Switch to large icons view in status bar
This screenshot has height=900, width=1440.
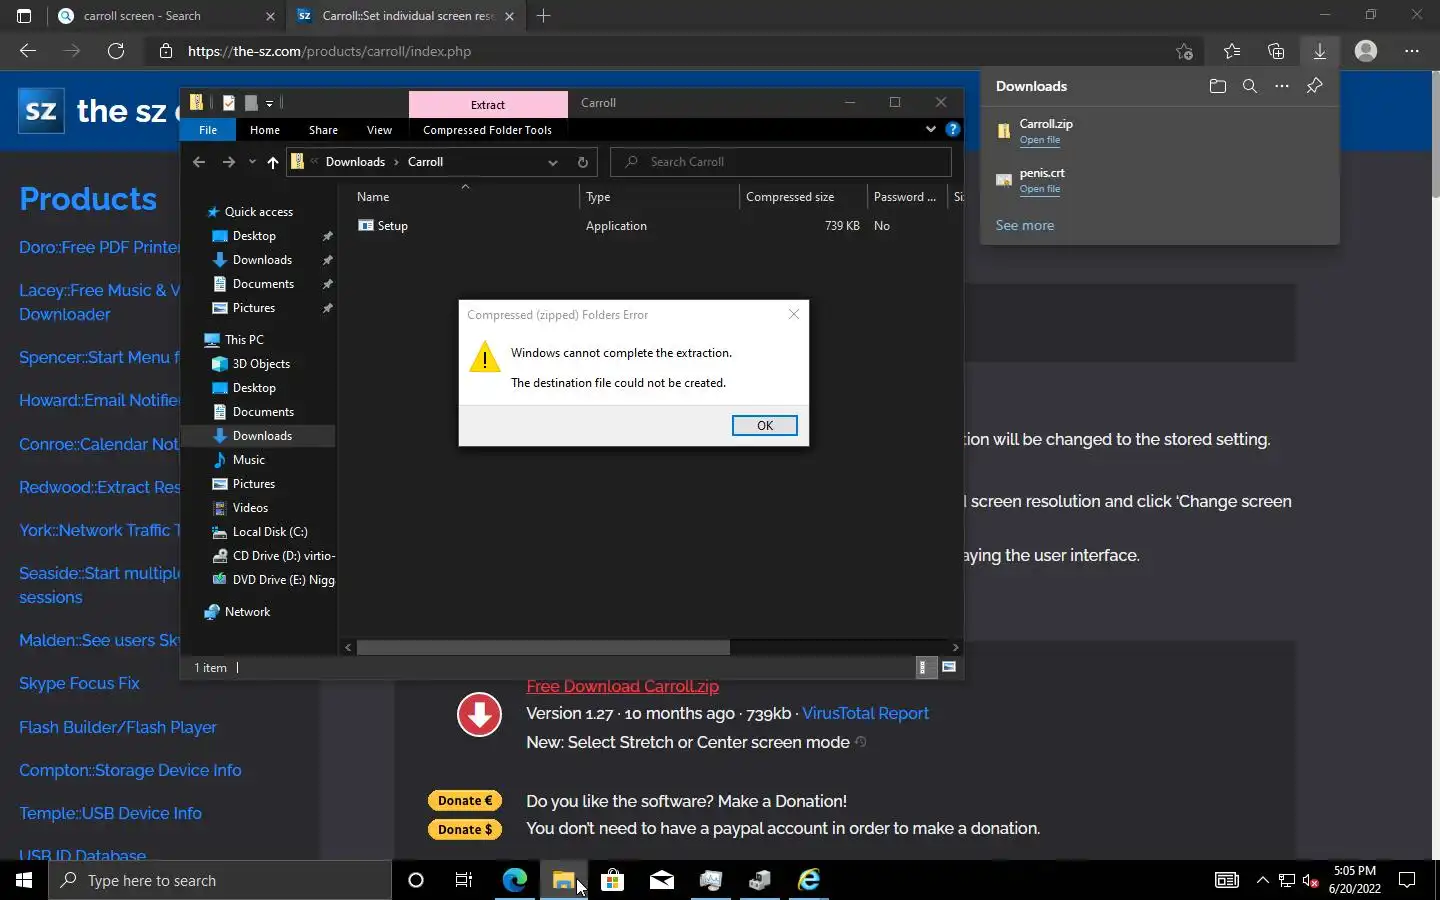click(x=949, y=667)
